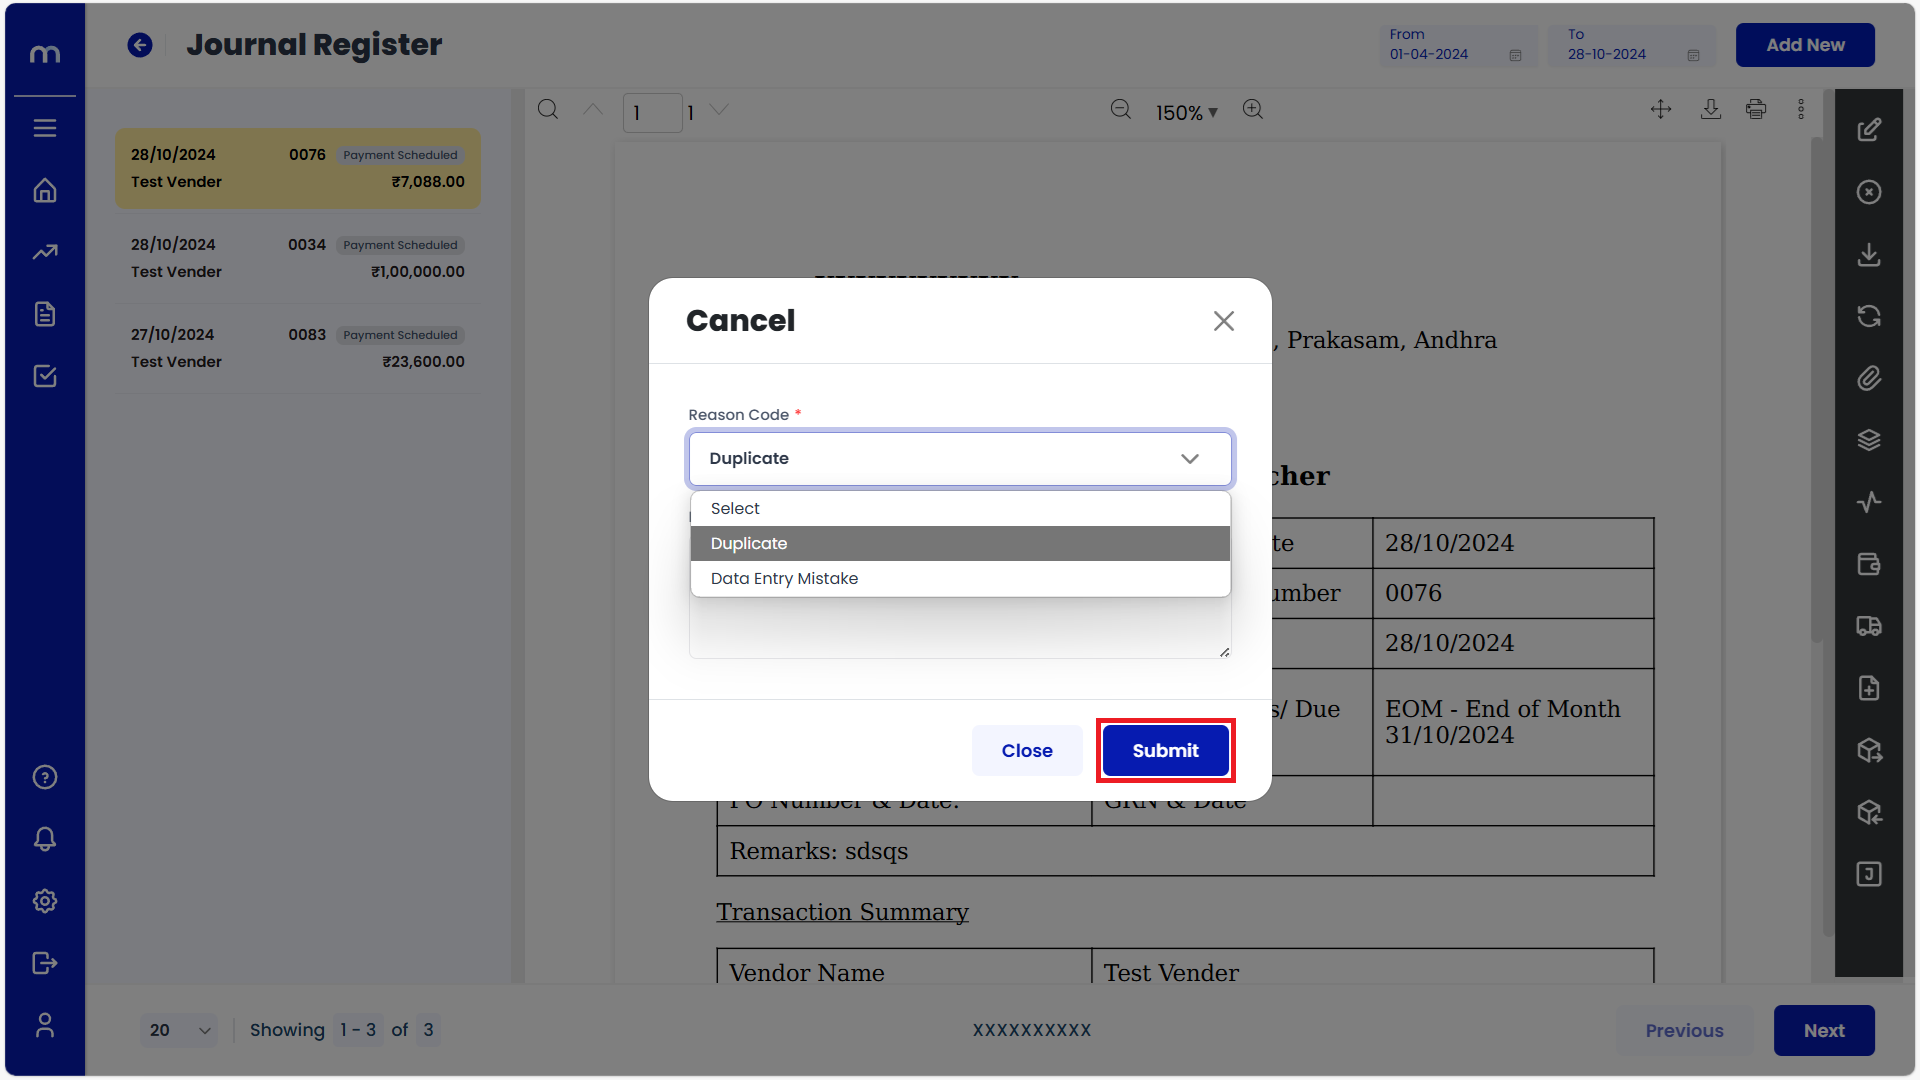The height and width of the screenshot is (1080, 1920).
Task: Open the wallet icon in right sidebar
Action: click(x=1869, y=564)
